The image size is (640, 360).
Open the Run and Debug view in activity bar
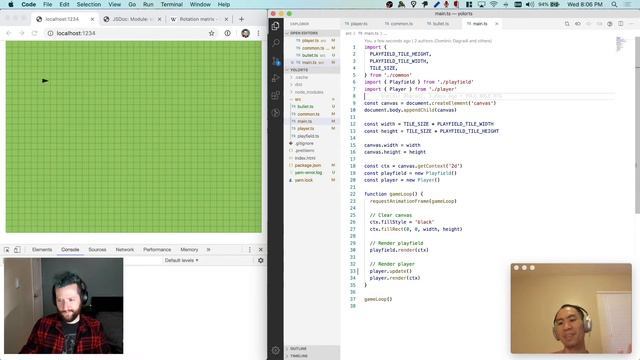pyautogui.click(x=276, y=78)
